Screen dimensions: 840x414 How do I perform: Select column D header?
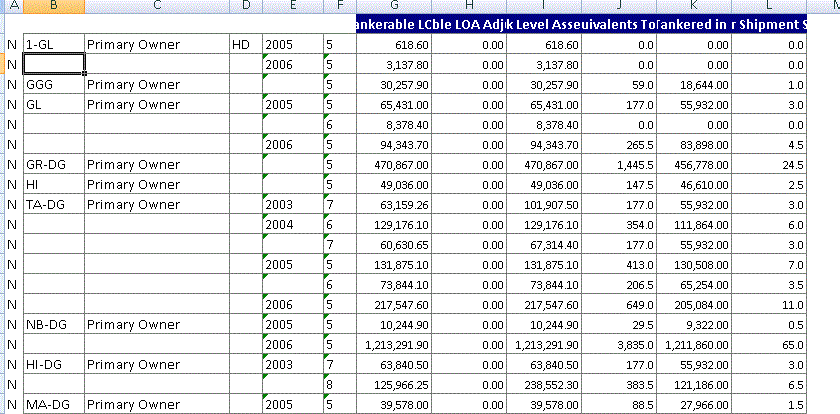point(246,6)
